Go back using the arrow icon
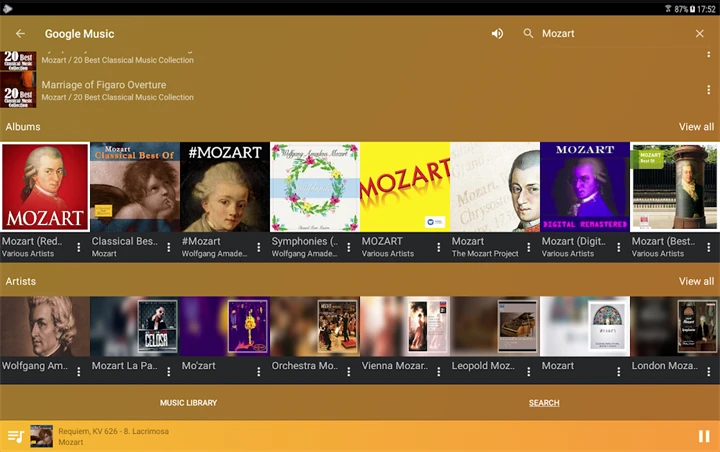720x452 pixels. (x=20, y=34)
